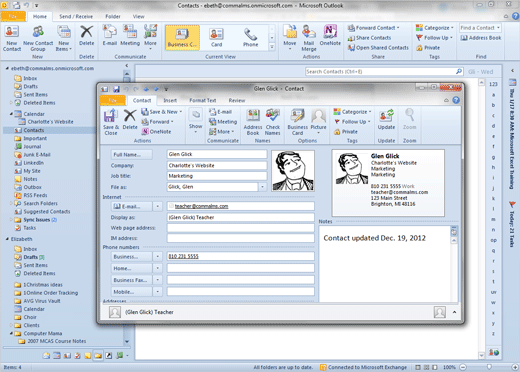
Task: Click the Save & Close icon
Action: tap(111, 122)
